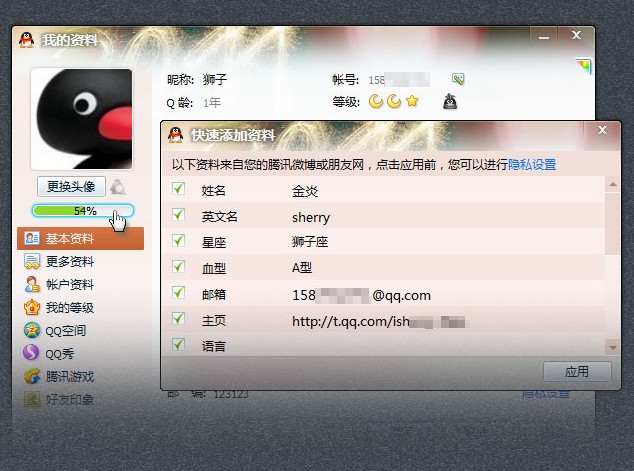The image size is (634, 471).
Task: Close the 快速添加资料 dialog
Action: click(602, 130)
